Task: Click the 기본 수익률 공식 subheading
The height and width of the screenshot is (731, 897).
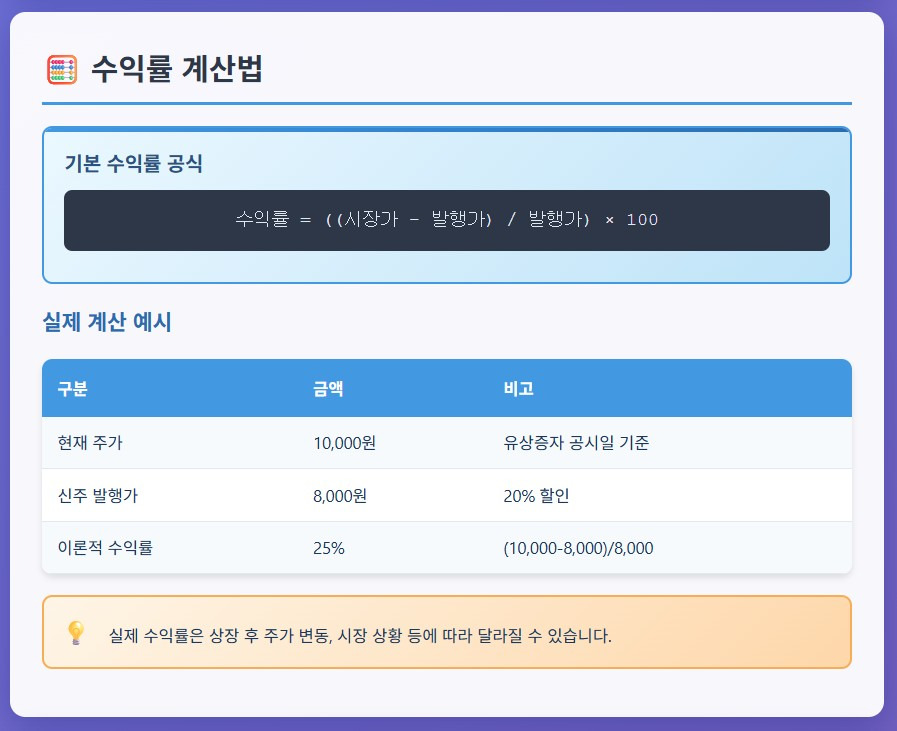Action: [133, 164]
